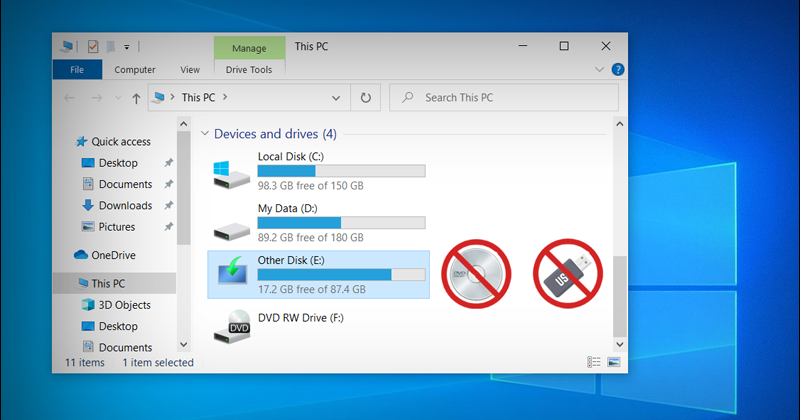The width and height of the screenshot is (800, 420).
Task: Click pin icon beside pinned Documents
Action: pyautogui.click(x=168, y=184)
